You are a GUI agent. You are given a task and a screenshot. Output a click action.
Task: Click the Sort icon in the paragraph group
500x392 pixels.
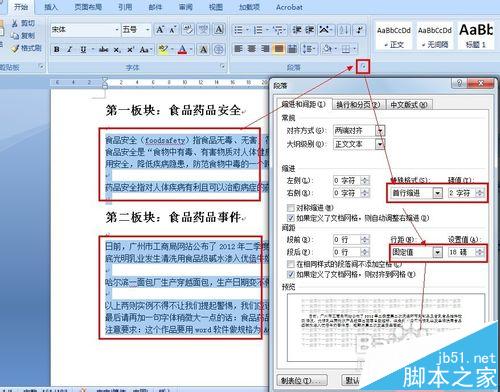pyautogui.click(x=344, y=30)
